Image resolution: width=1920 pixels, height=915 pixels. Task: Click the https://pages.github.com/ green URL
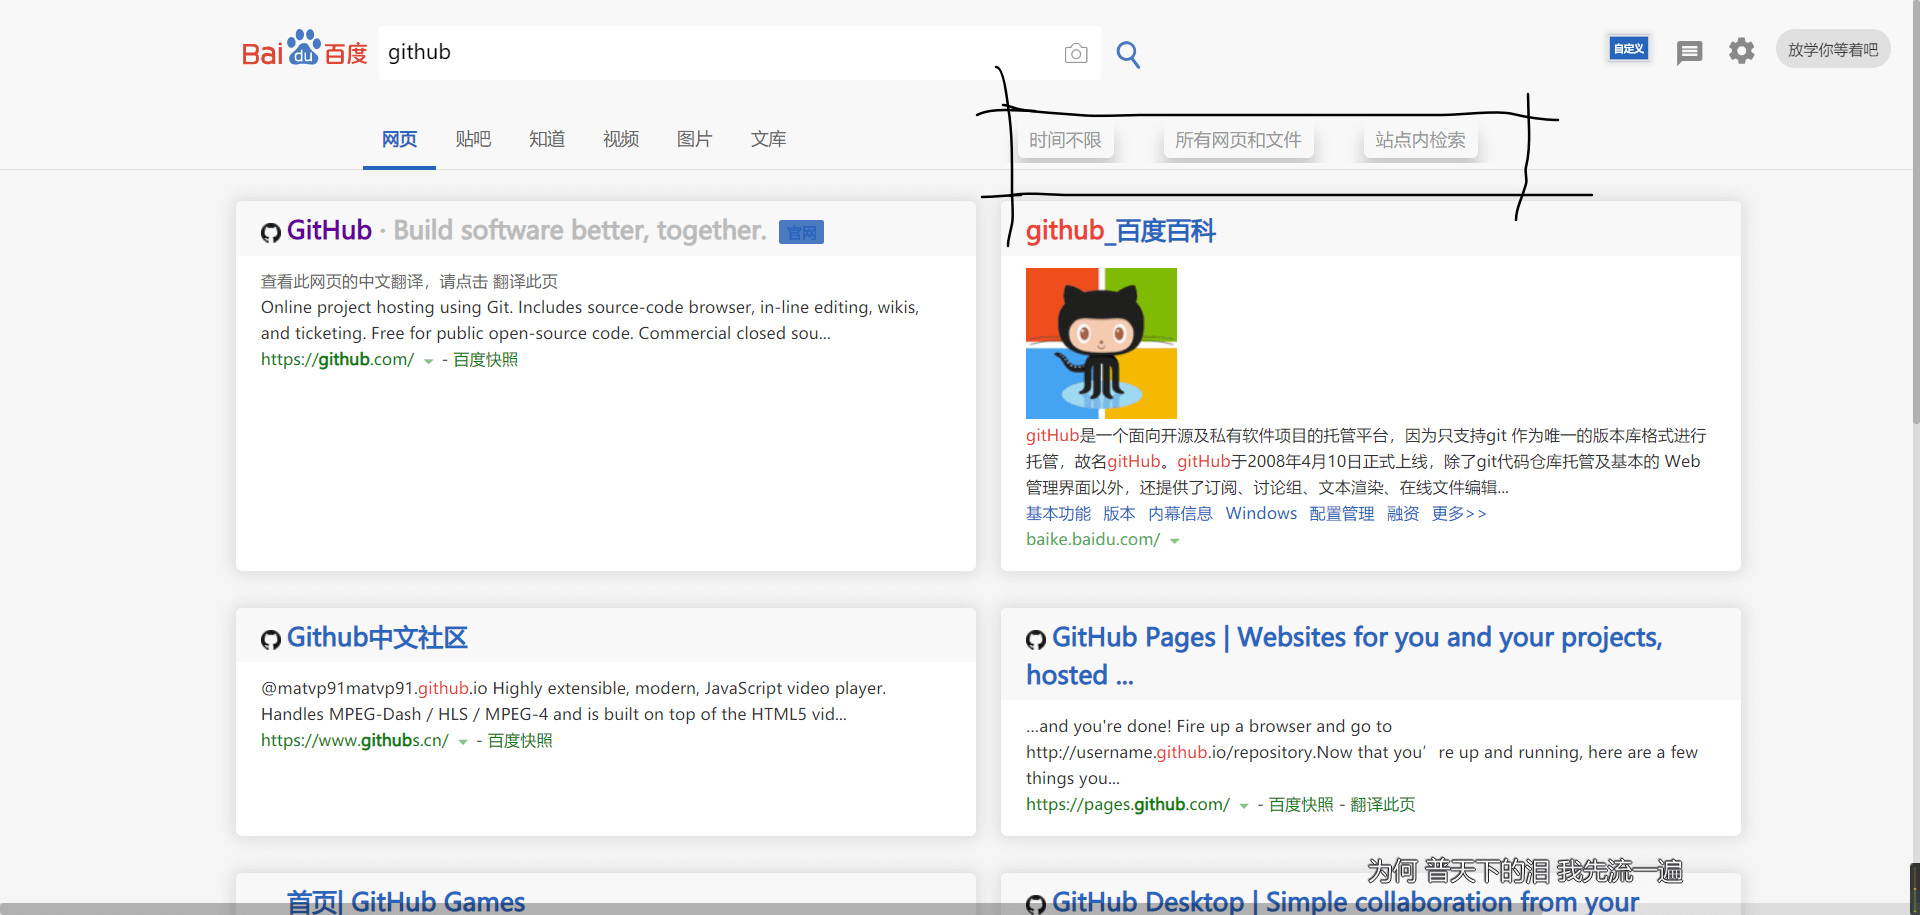click(x=1128, y=805)
